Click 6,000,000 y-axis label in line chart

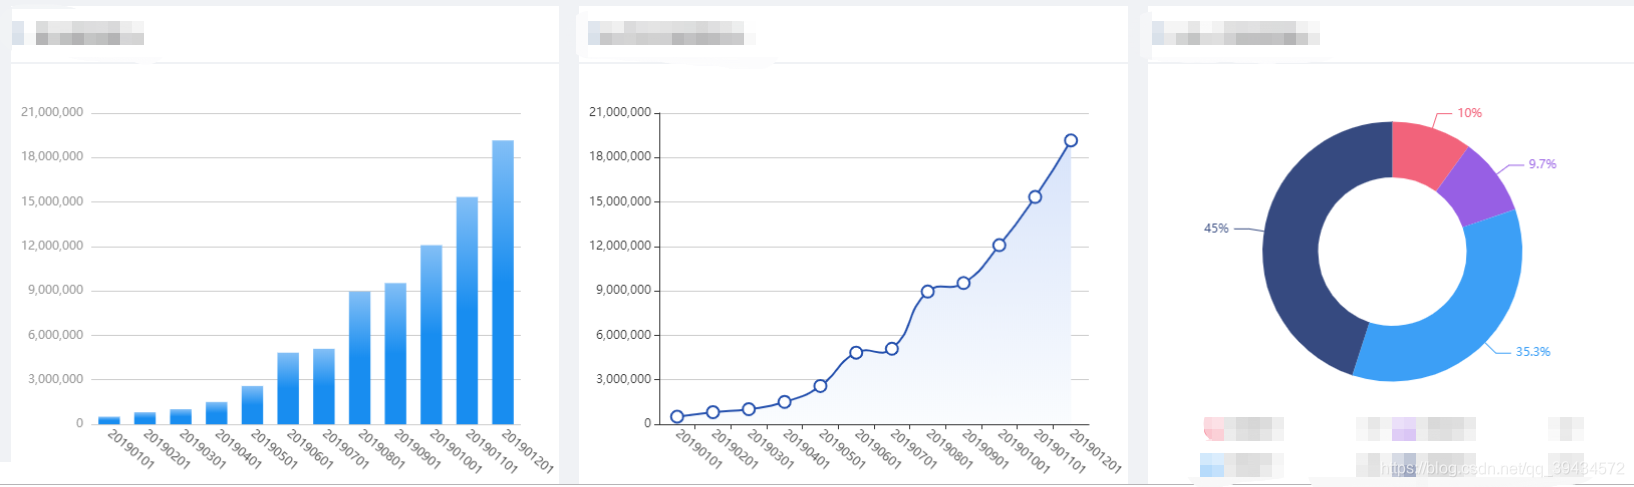623,335
